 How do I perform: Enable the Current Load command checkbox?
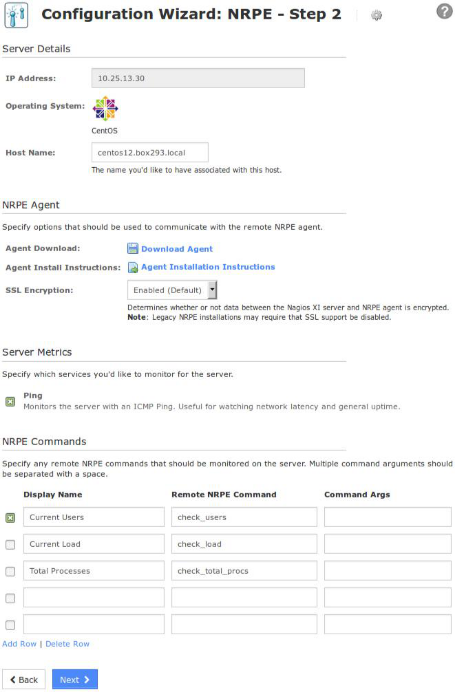[x=10, y=545]
